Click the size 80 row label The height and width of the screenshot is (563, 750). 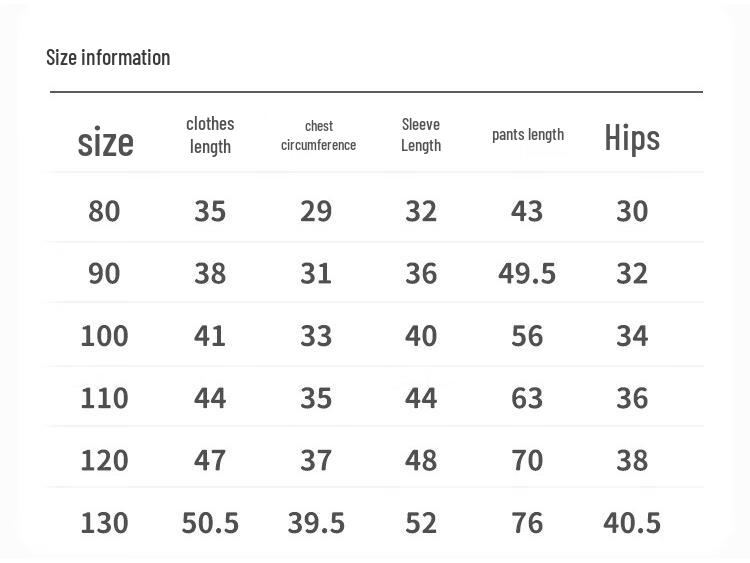point(104,211)
